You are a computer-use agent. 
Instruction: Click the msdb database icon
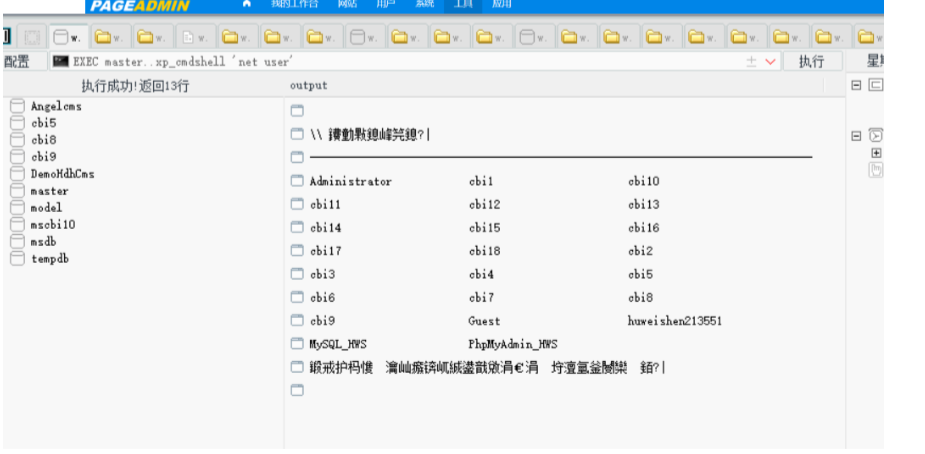coord(18,242)
